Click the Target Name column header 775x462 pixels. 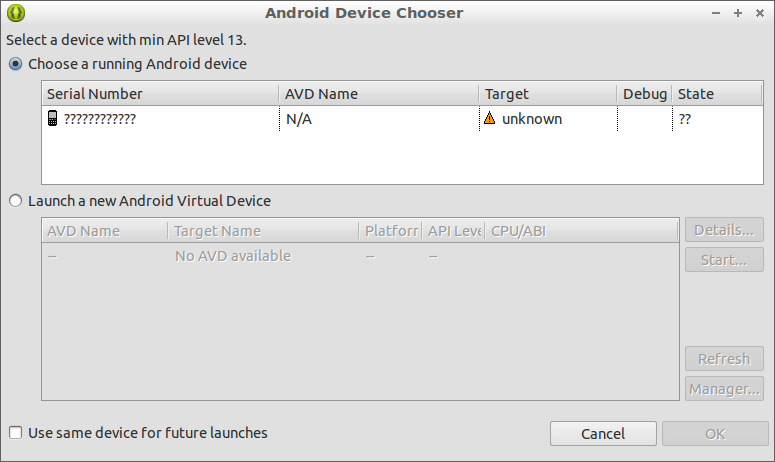coord(263,231)
